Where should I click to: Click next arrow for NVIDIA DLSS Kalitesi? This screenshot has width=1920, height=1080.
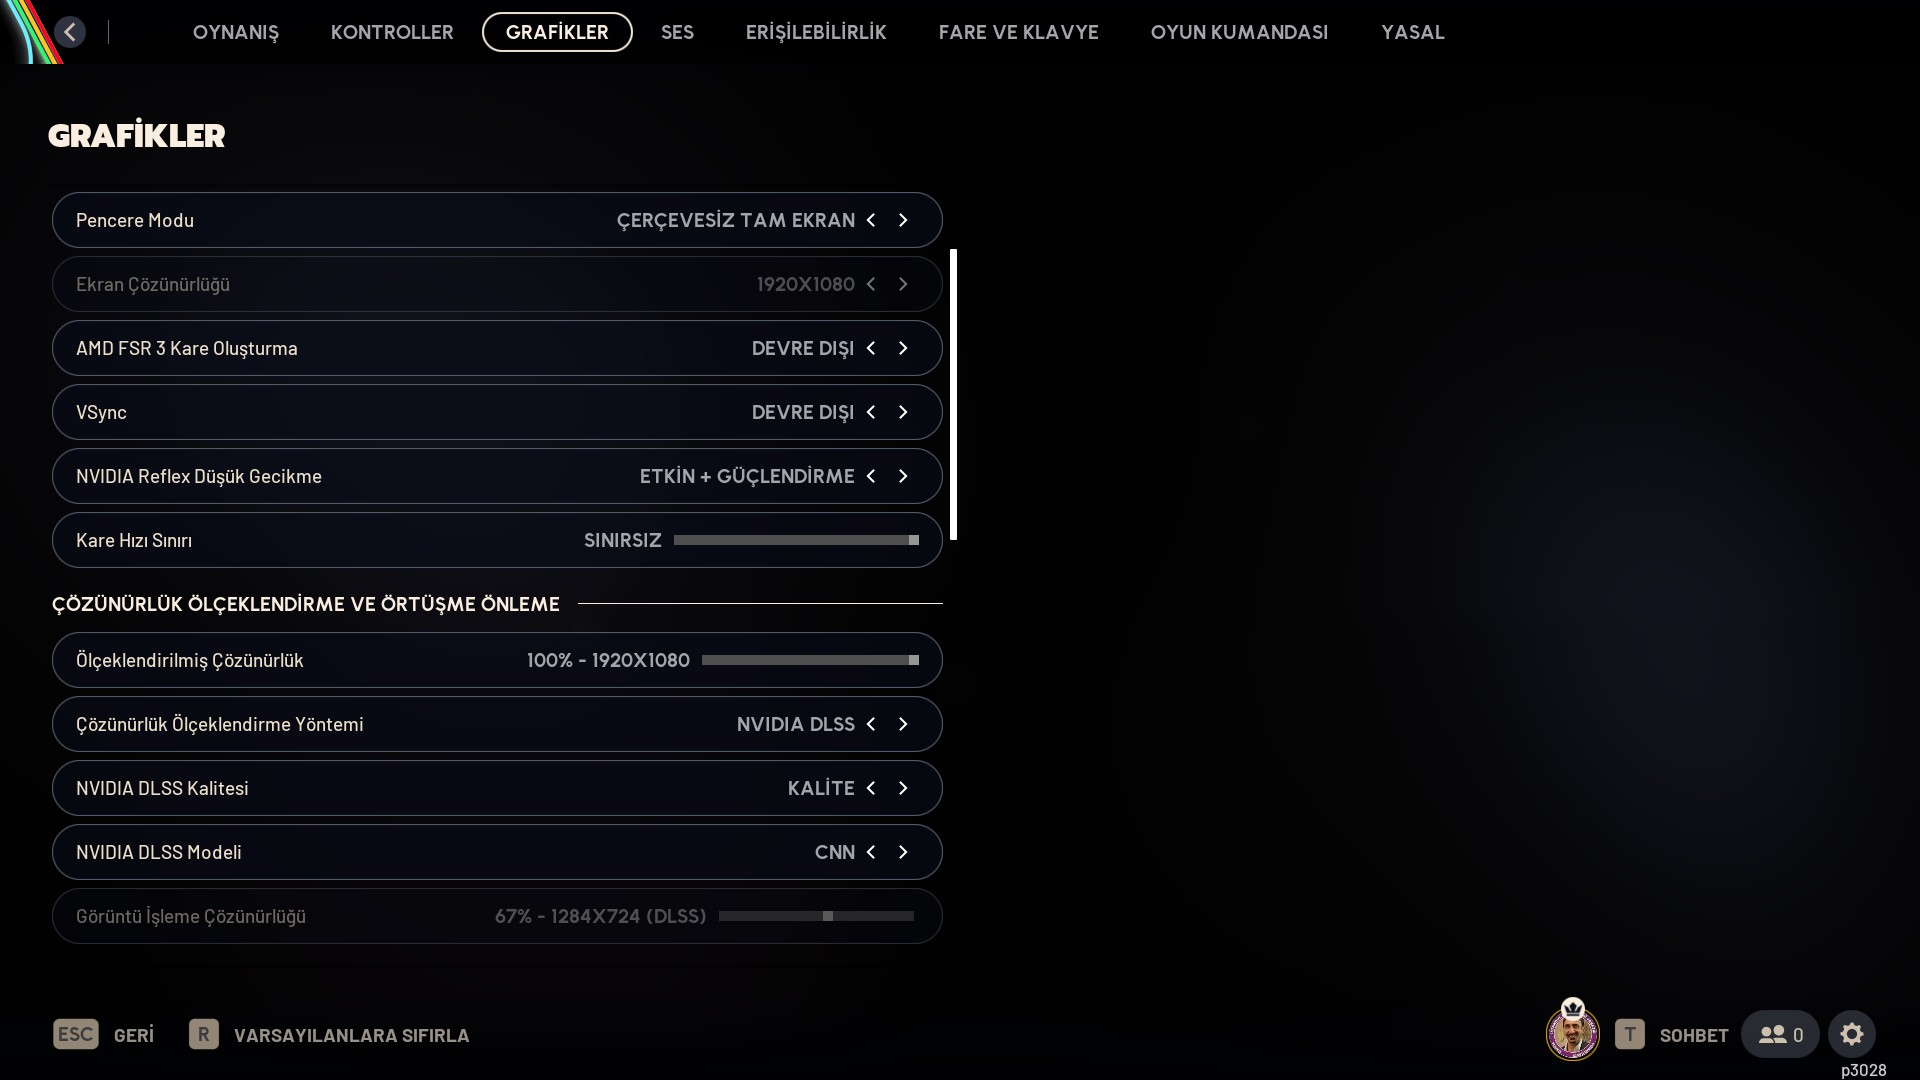(x=903, y=788)
